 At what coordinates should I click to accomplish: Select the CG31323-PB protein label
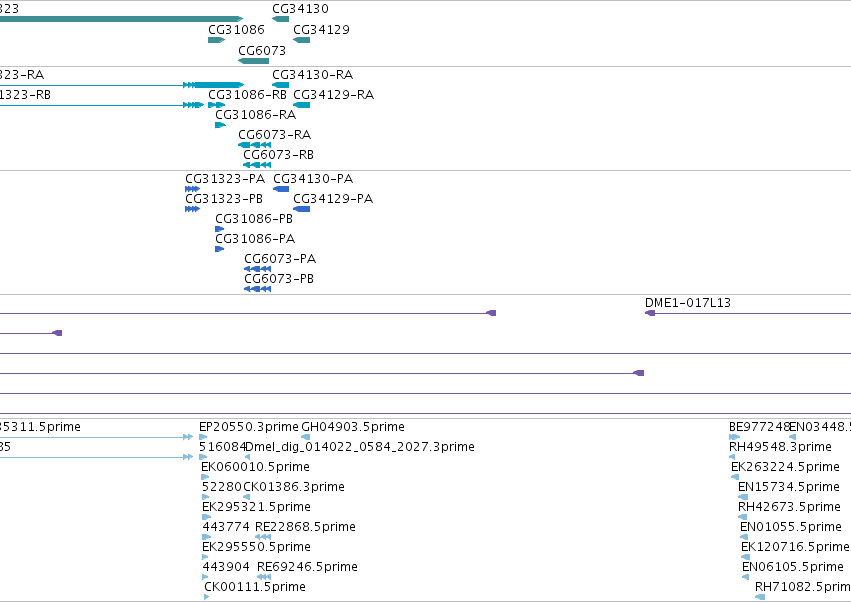(224, 199)
